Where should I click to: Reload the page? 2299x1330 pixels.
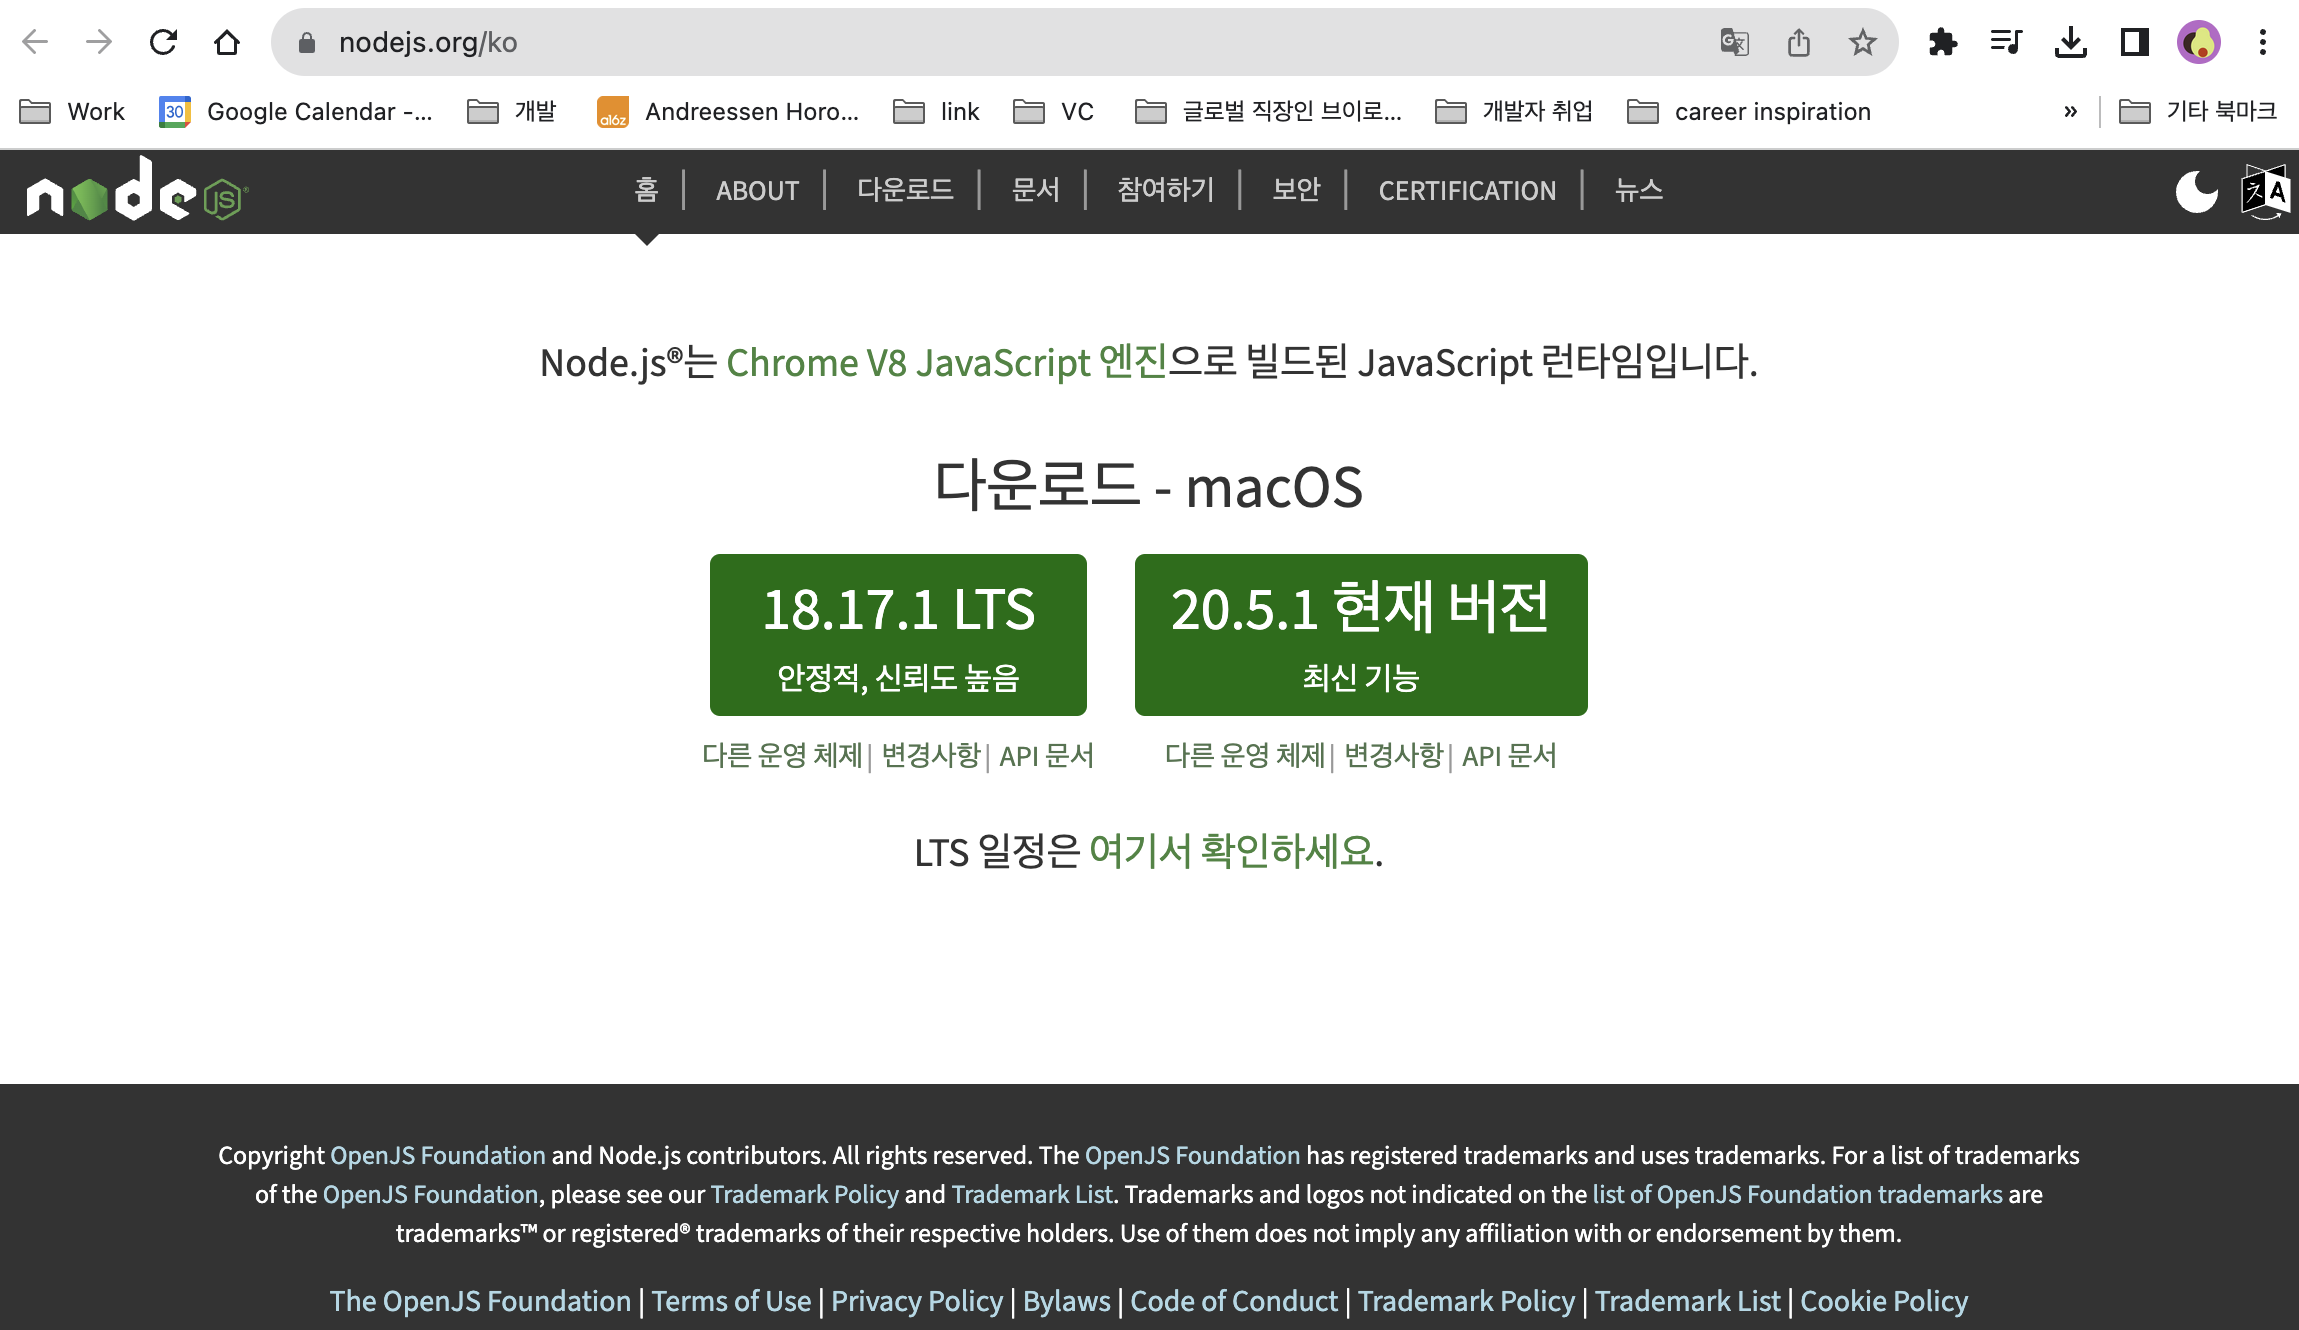click(163, 42)
